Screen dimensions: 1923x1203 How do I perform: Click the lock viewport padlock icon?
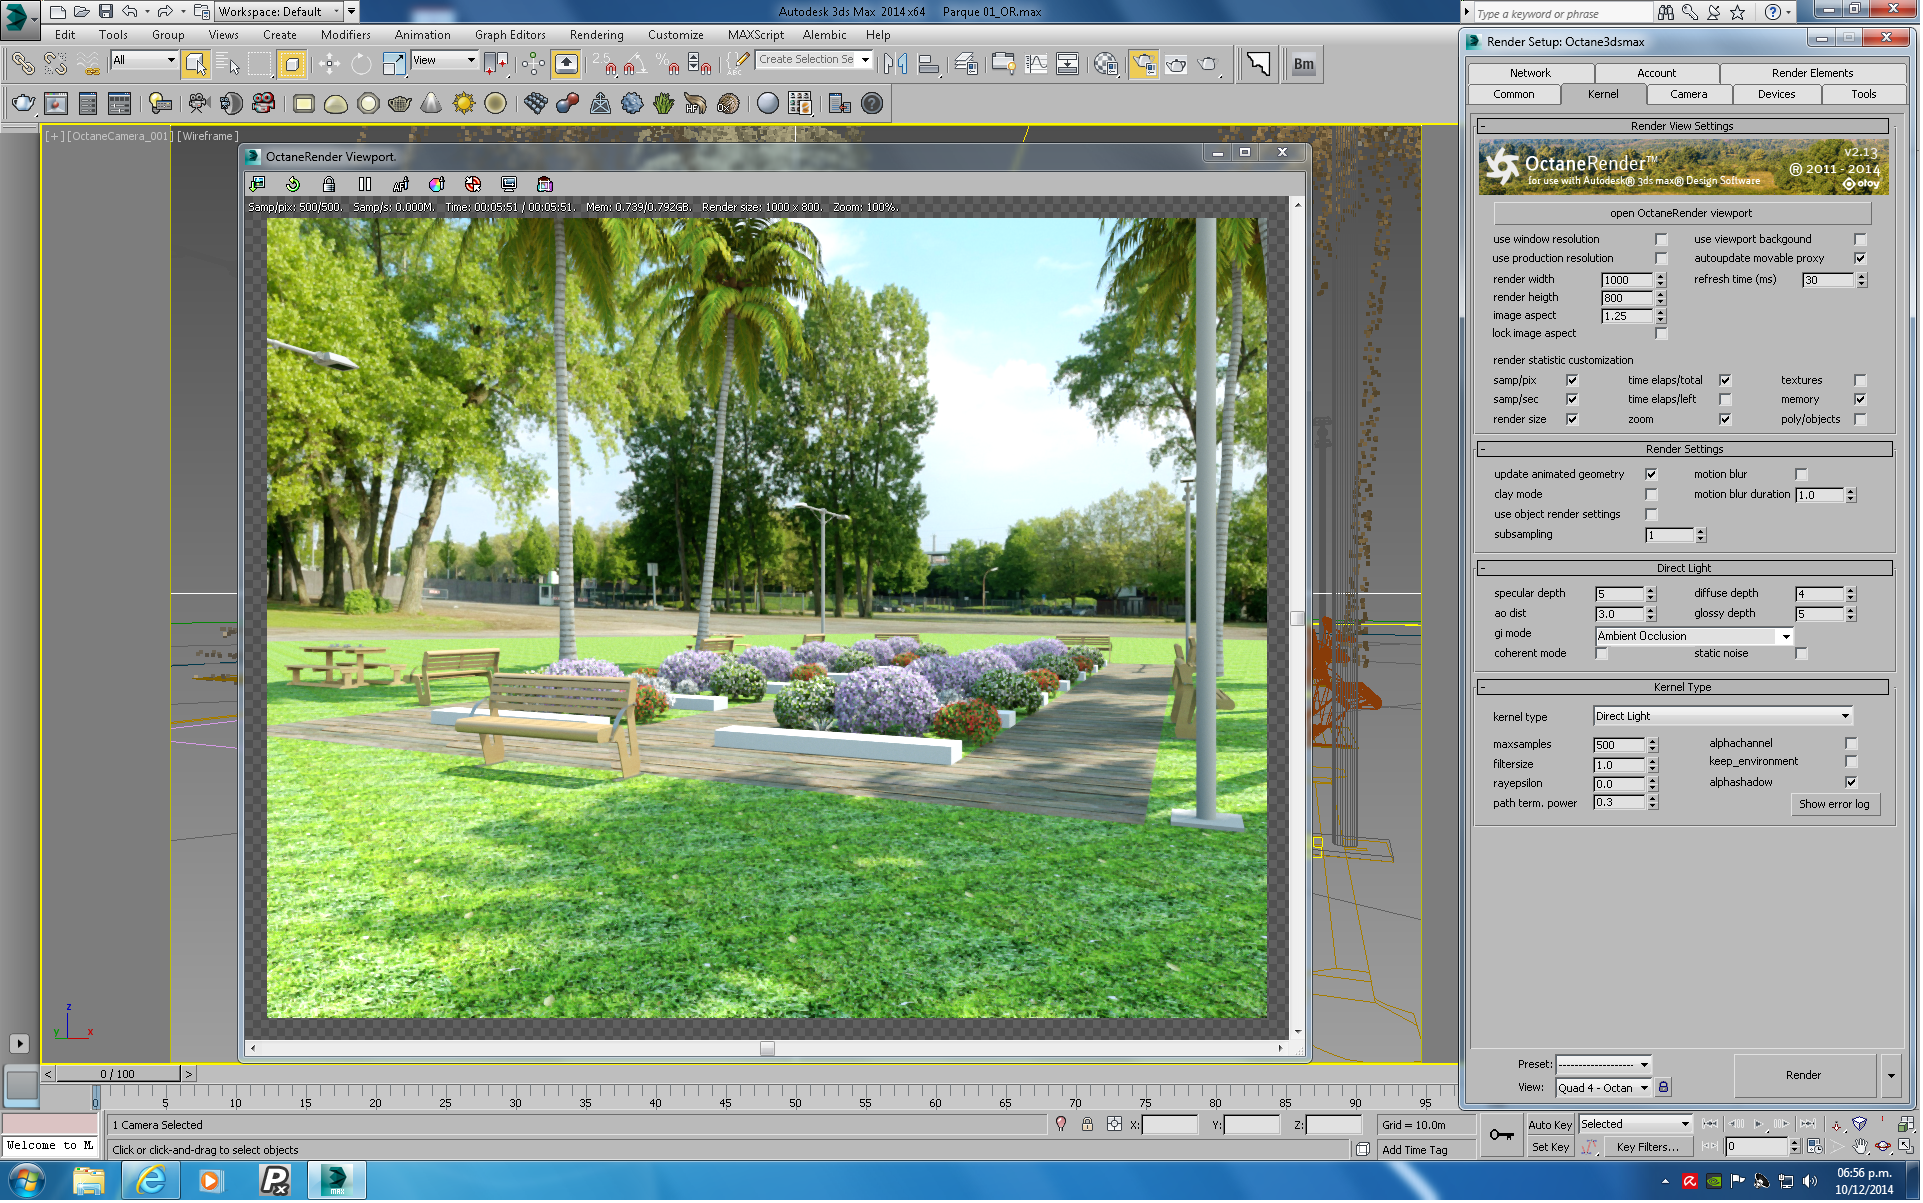329,184
